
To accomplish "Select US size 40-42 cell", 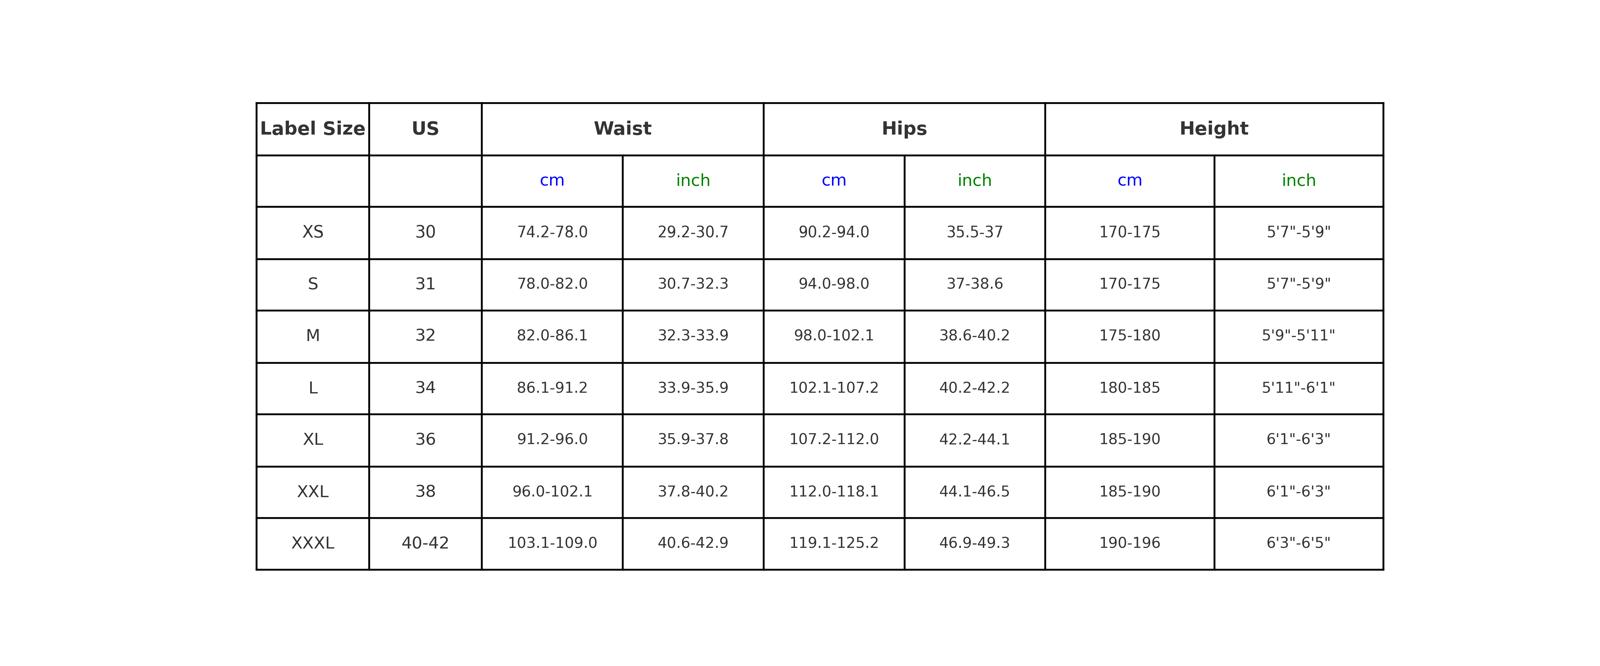I will tap(425, 543).
